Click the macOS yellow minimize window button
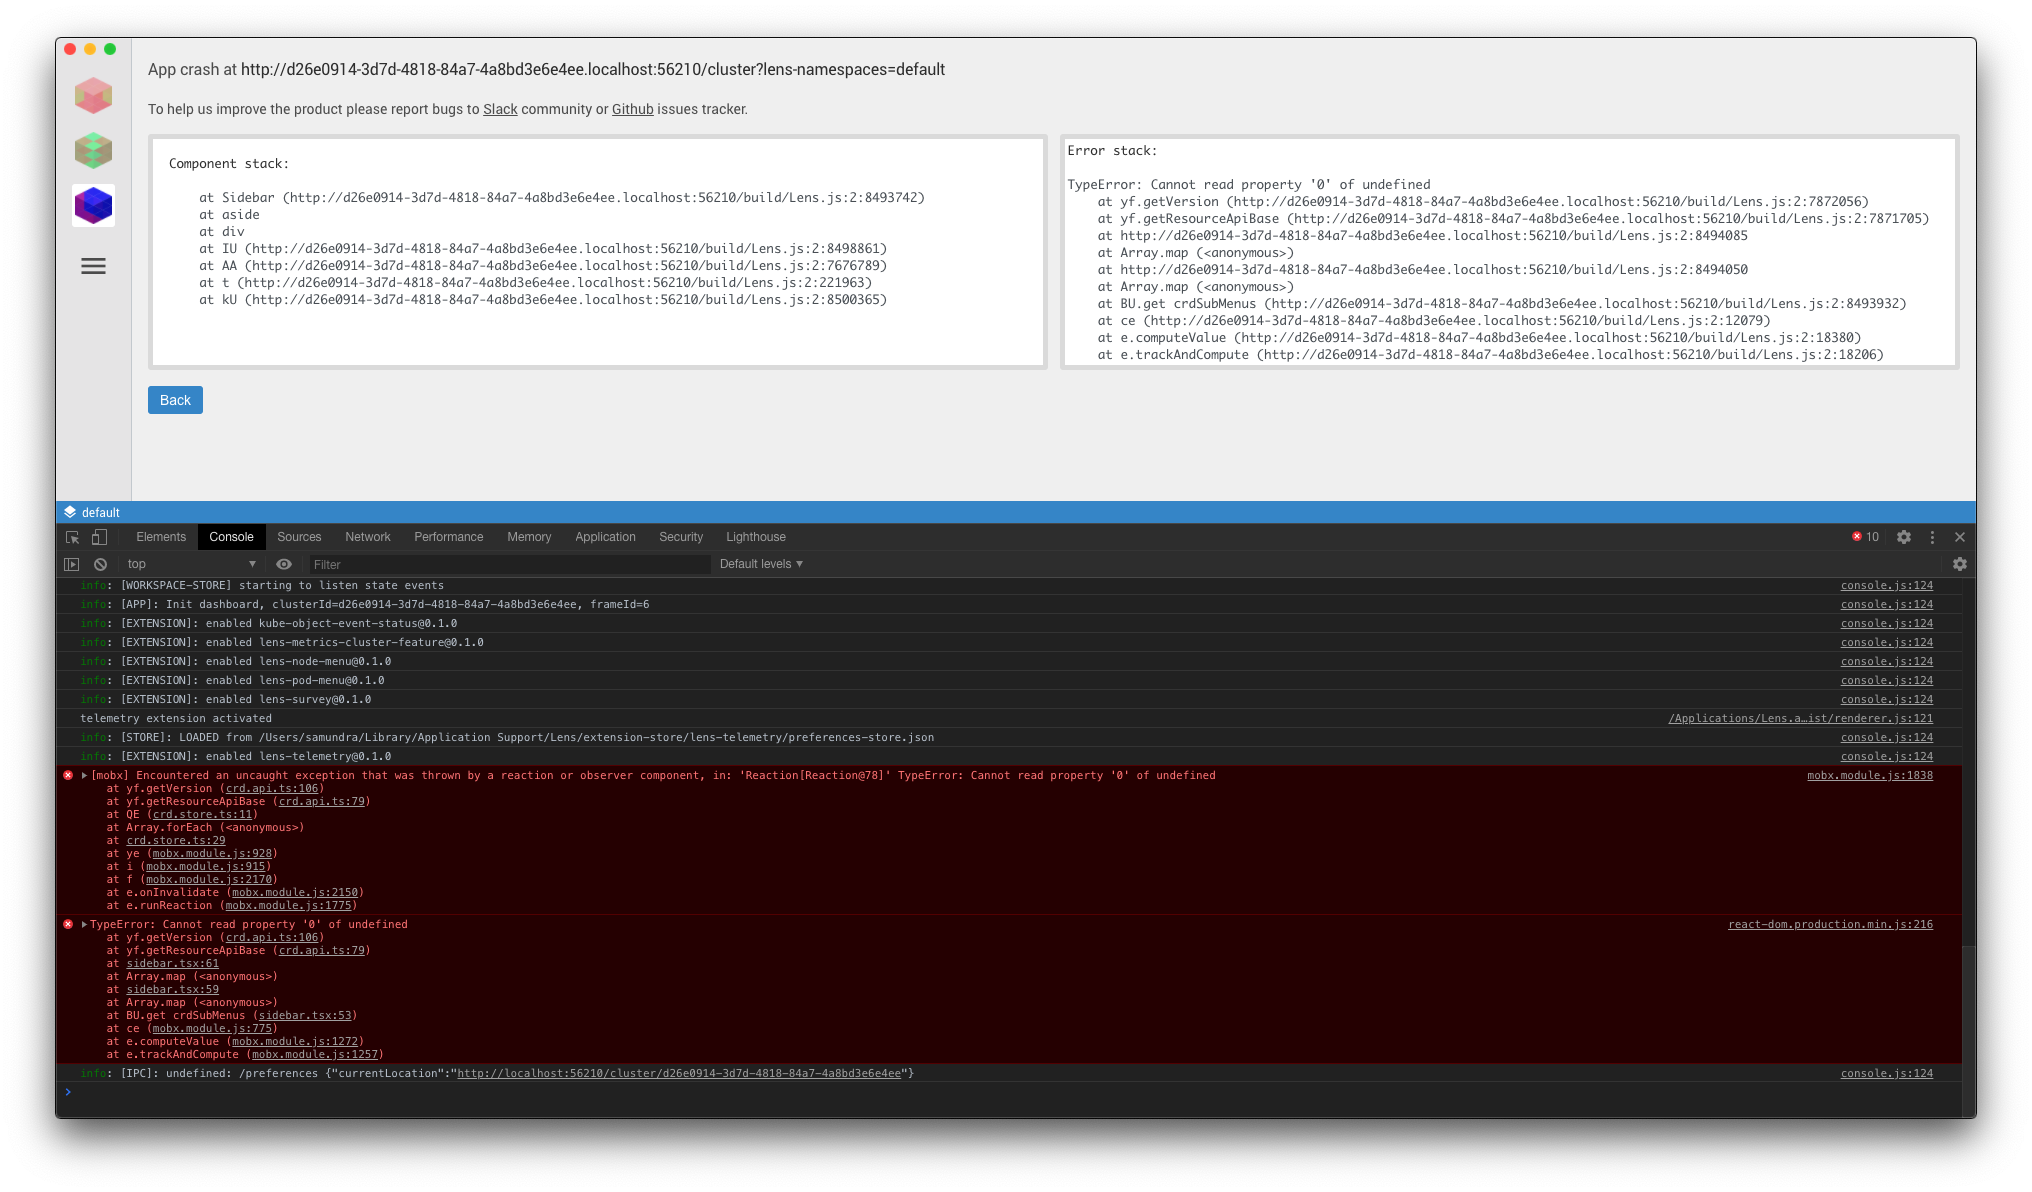Image resolution: width=2032 pixels, height=1192 pixels. point(90,49)
